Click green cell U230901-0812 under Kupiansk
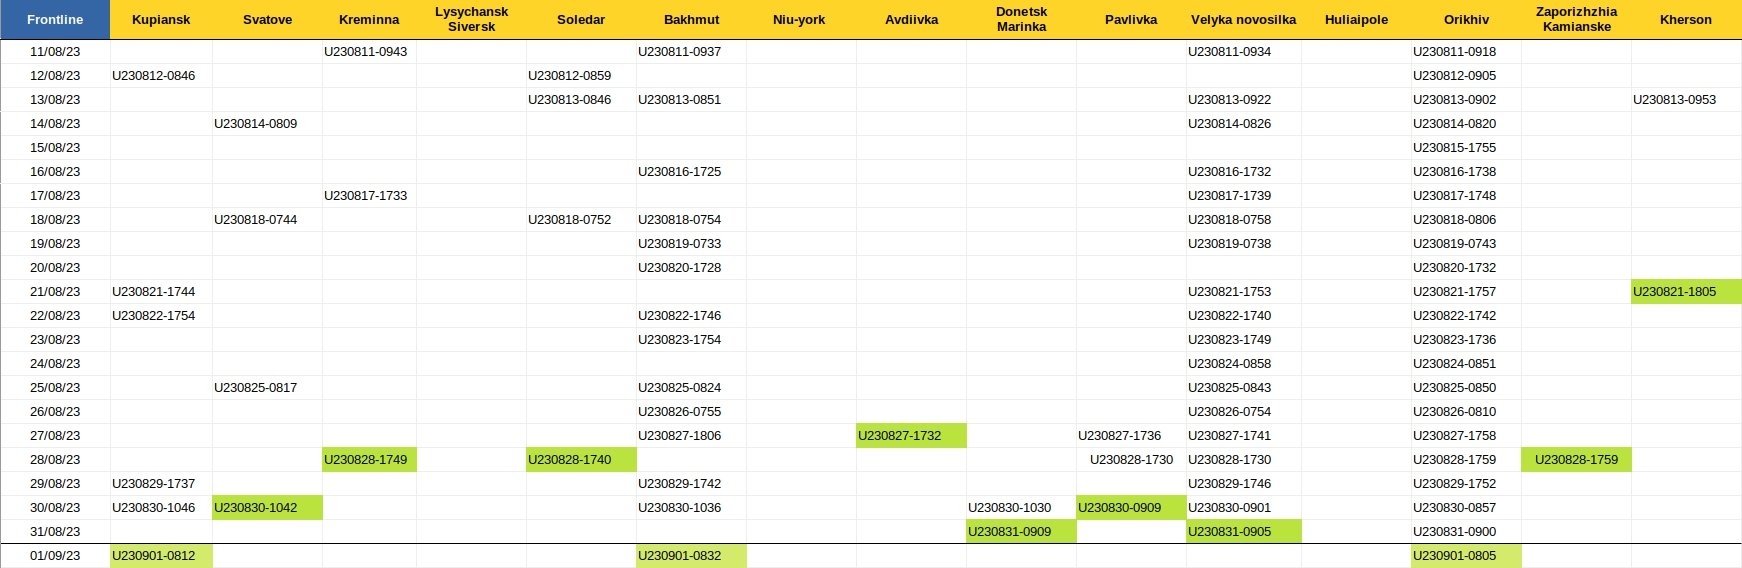Image resolution: width=1742 pixels, height=568 pixels. click(161, 556)
